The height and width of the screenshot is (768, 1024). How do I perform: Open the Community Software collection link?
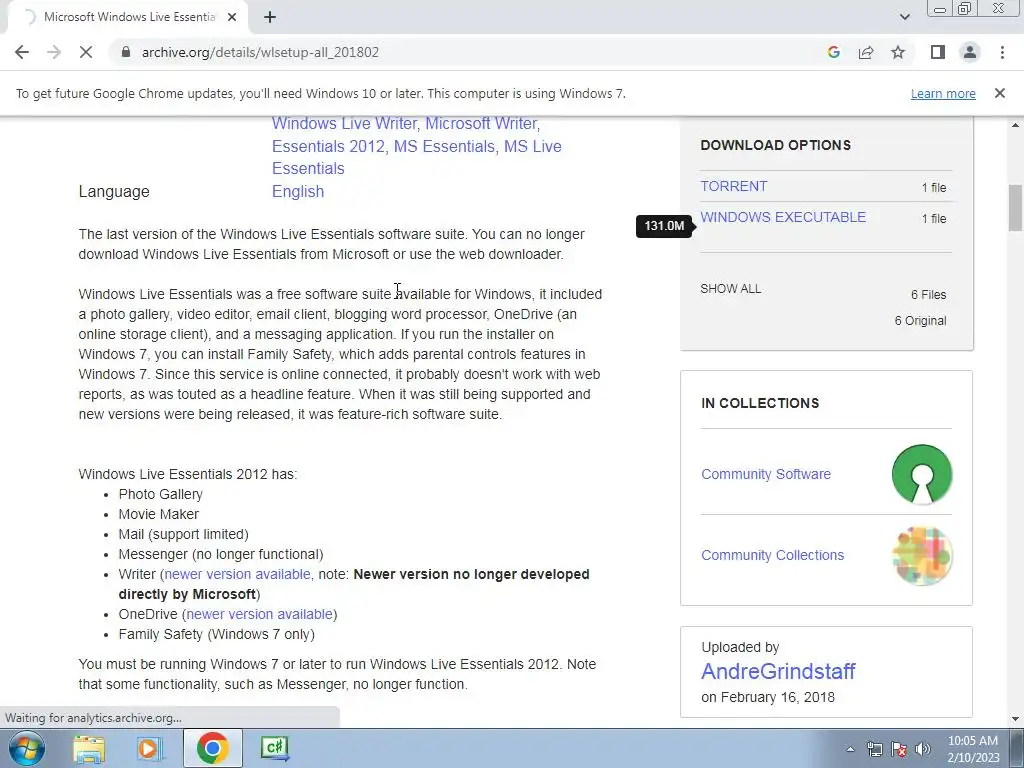[x=766, y=474]
